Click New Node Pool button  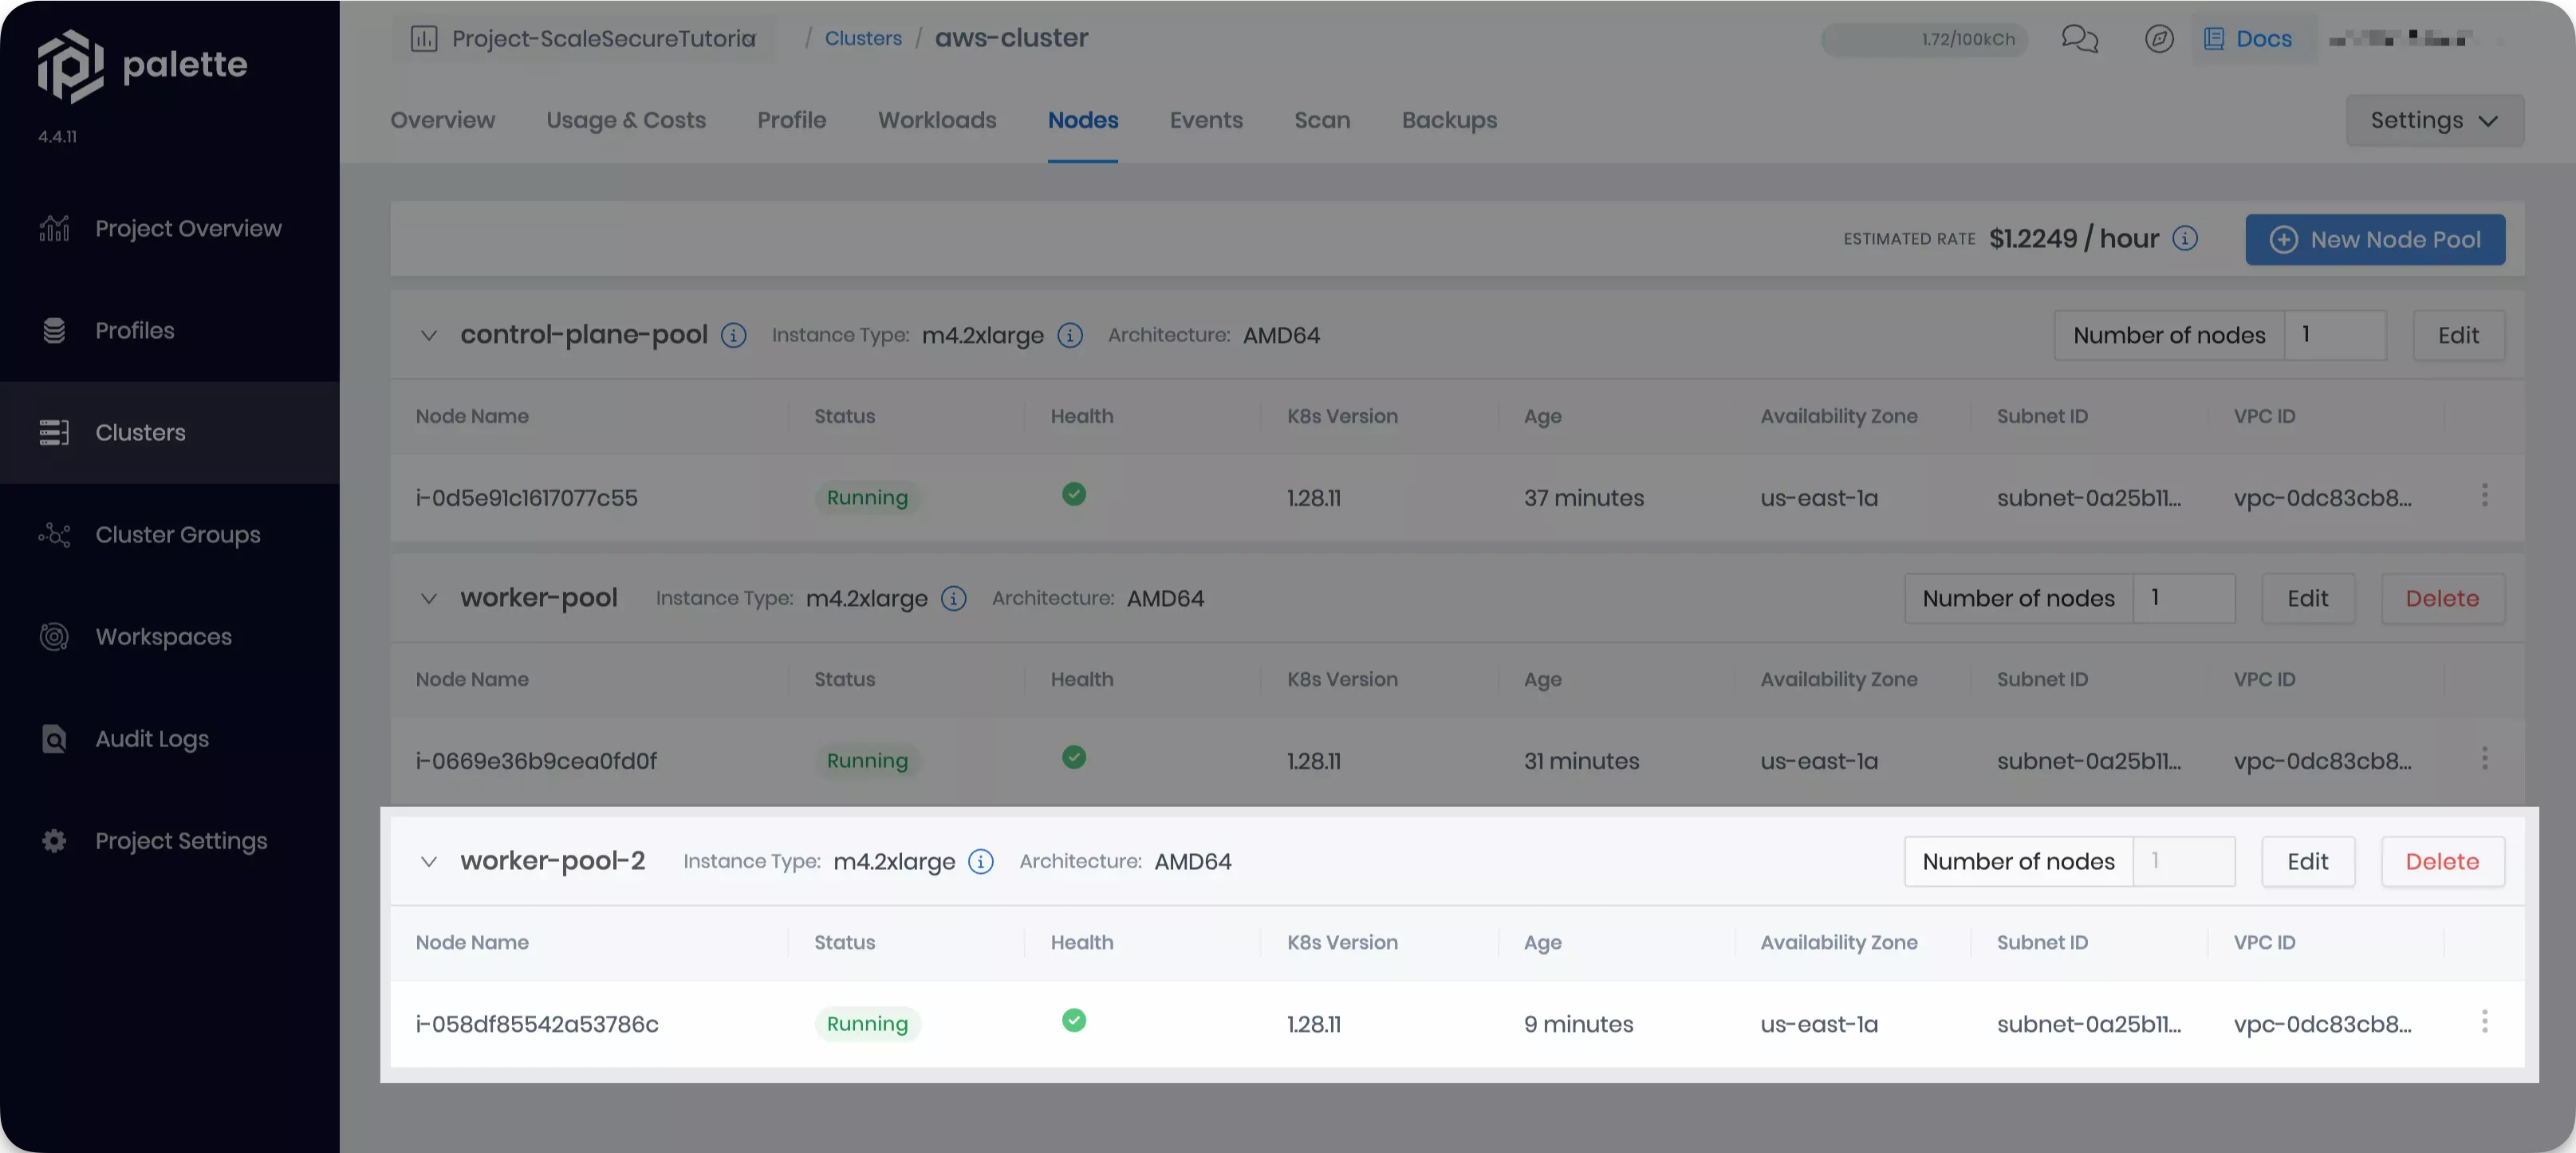point(2375,240)
